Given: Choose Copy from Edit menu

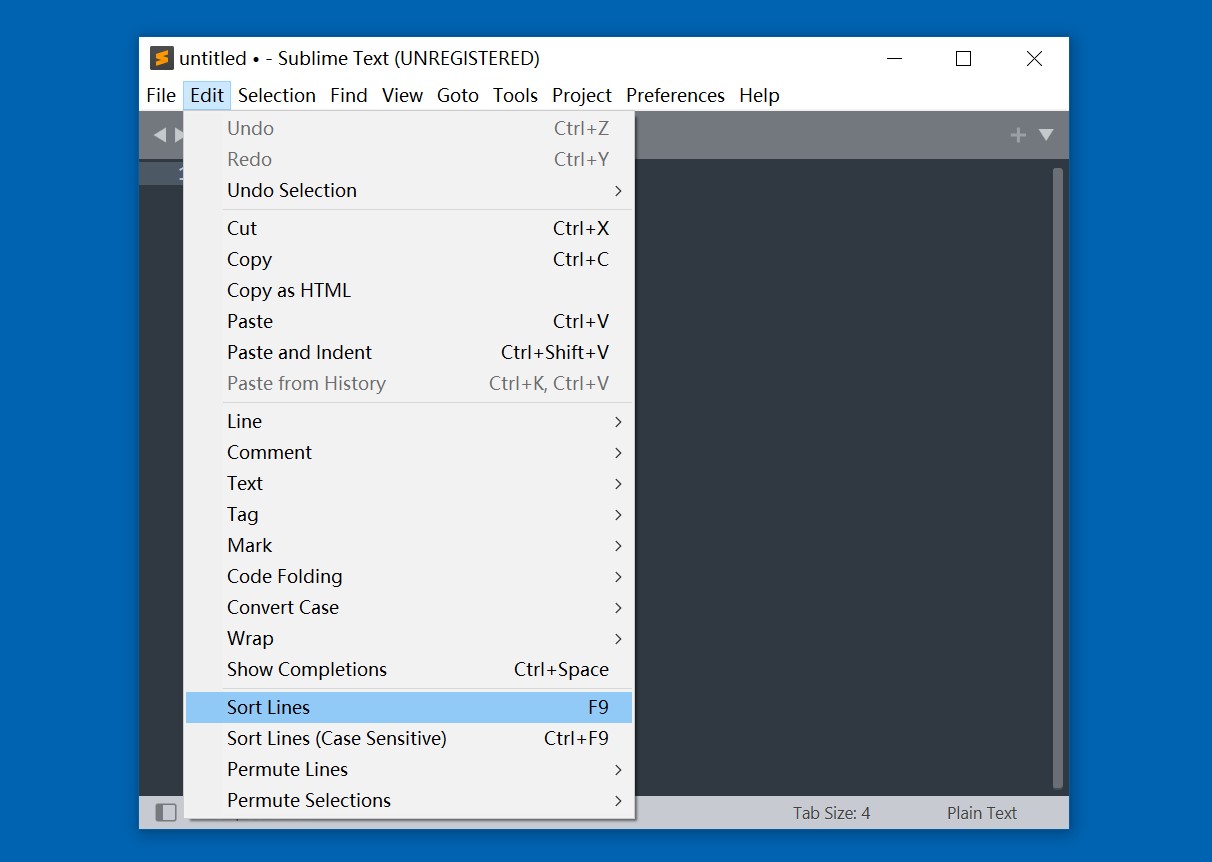Looking at the screenshot, I should click(409, 259).
